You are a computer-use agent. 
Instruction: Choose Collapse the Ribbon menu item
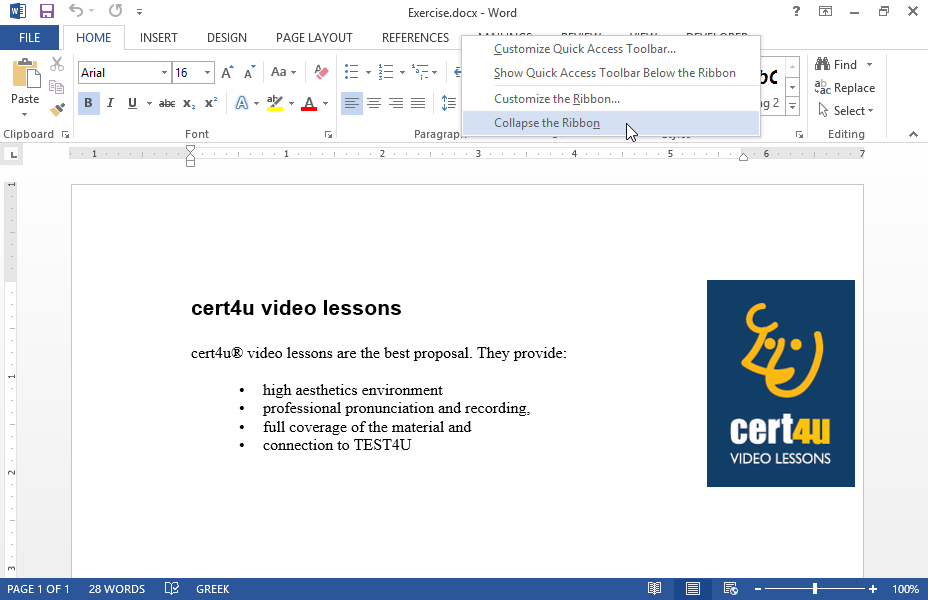(611, 123)
